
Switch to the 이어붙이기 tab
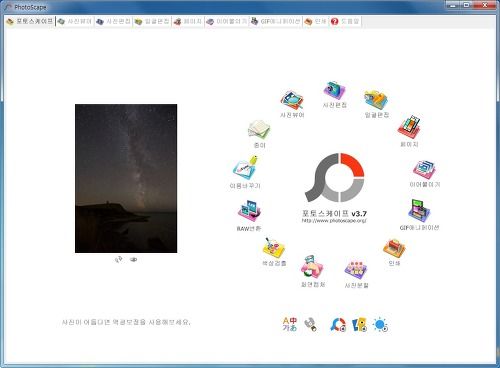pyautogui.click(x=227, y=21)
